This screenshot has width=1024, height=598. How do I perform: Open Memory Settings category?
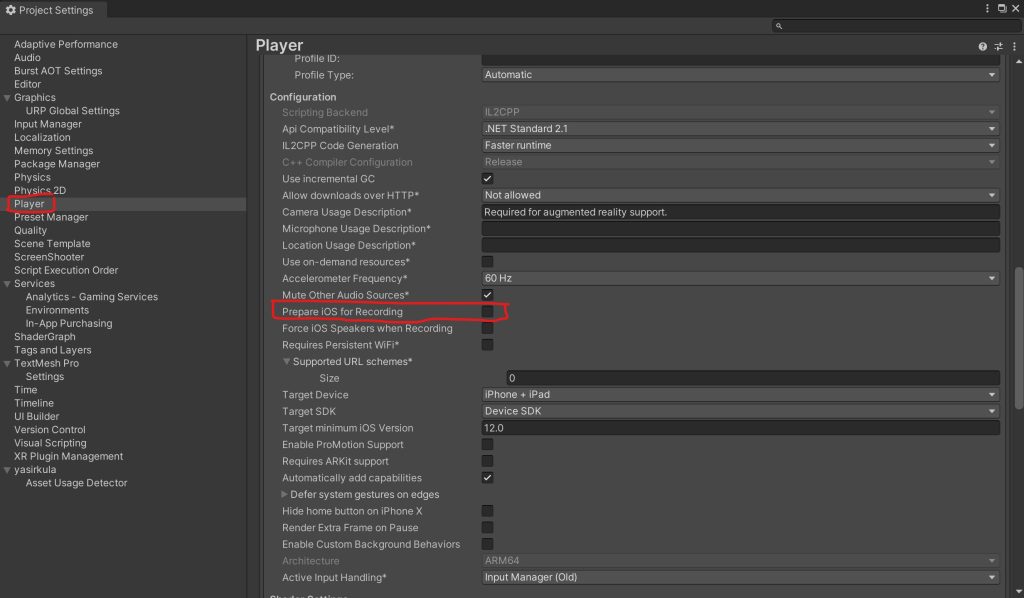[x=54, y=151]
